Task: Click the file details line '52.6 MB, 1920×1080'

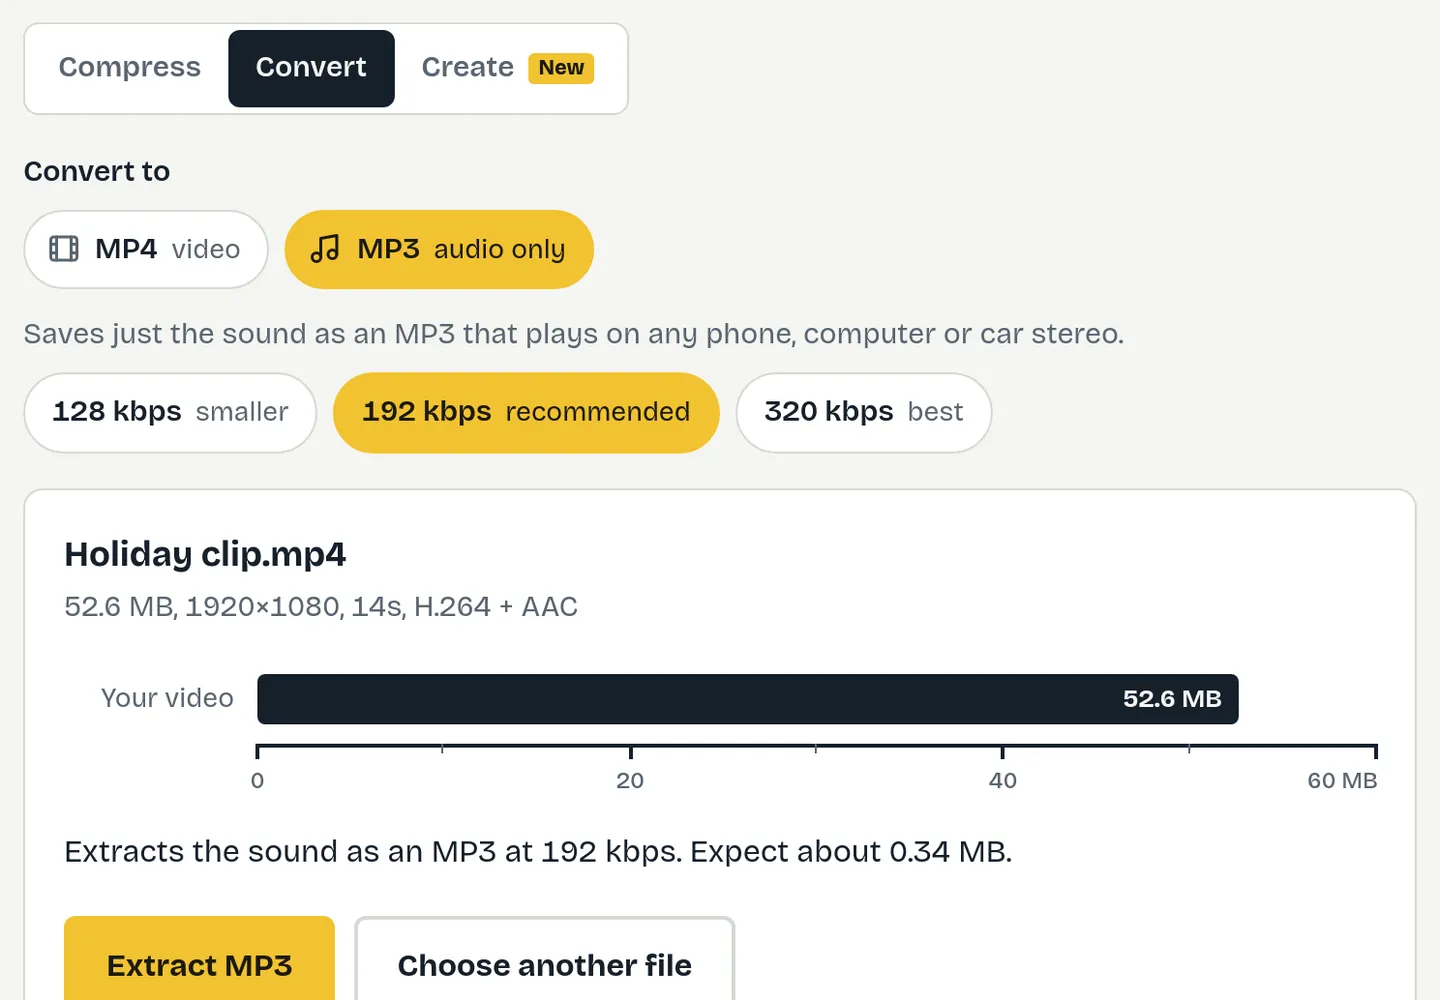Action: tap(321, 607)
